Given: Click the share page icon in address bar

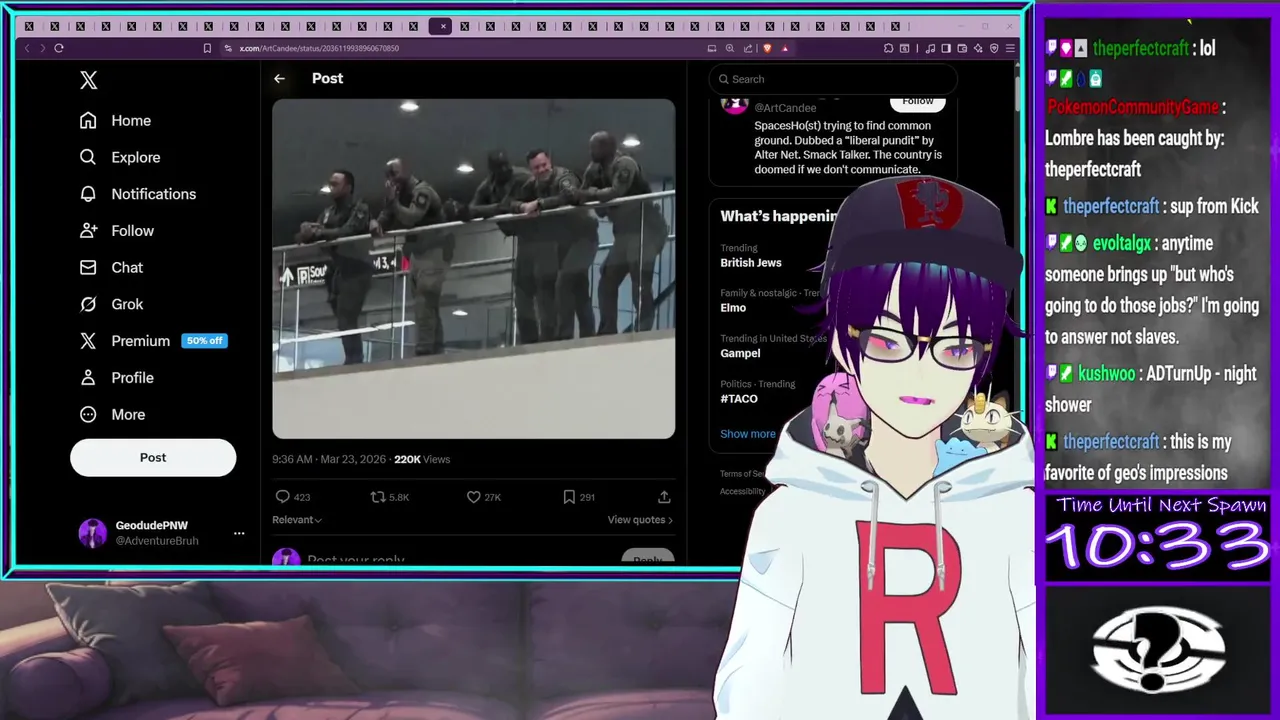Looking at the screenshot, I should point(748,48).
